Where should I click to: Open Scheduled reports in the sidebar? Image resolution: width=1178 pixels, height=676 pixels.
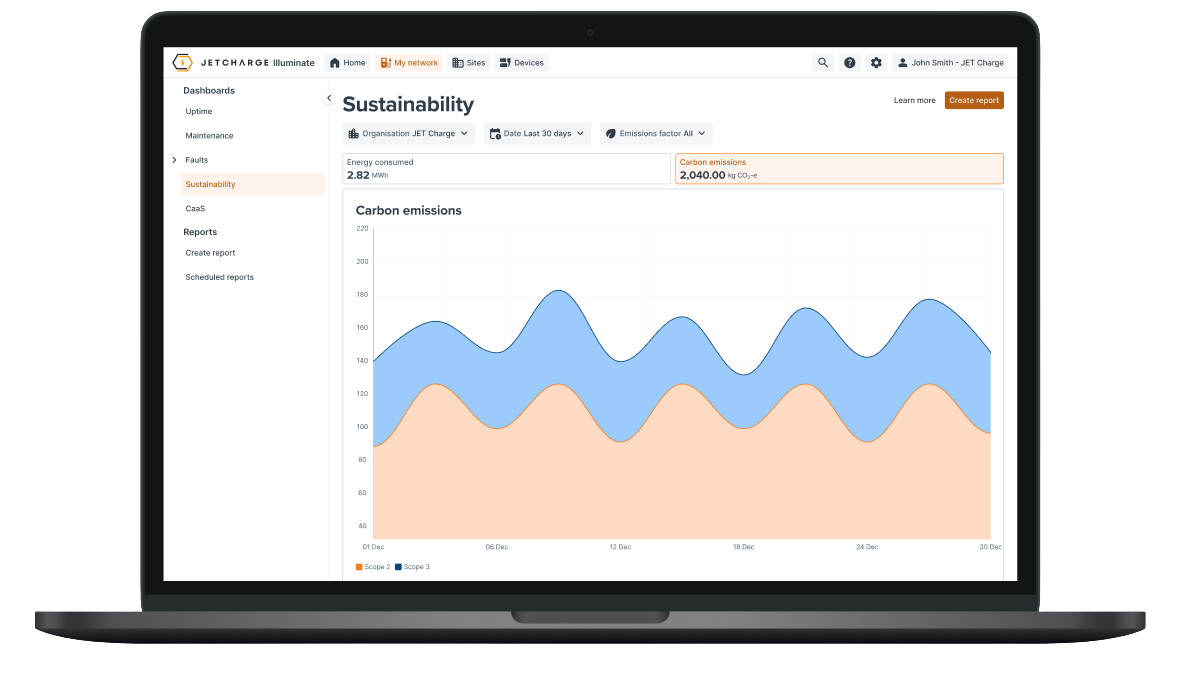point(220,277)
